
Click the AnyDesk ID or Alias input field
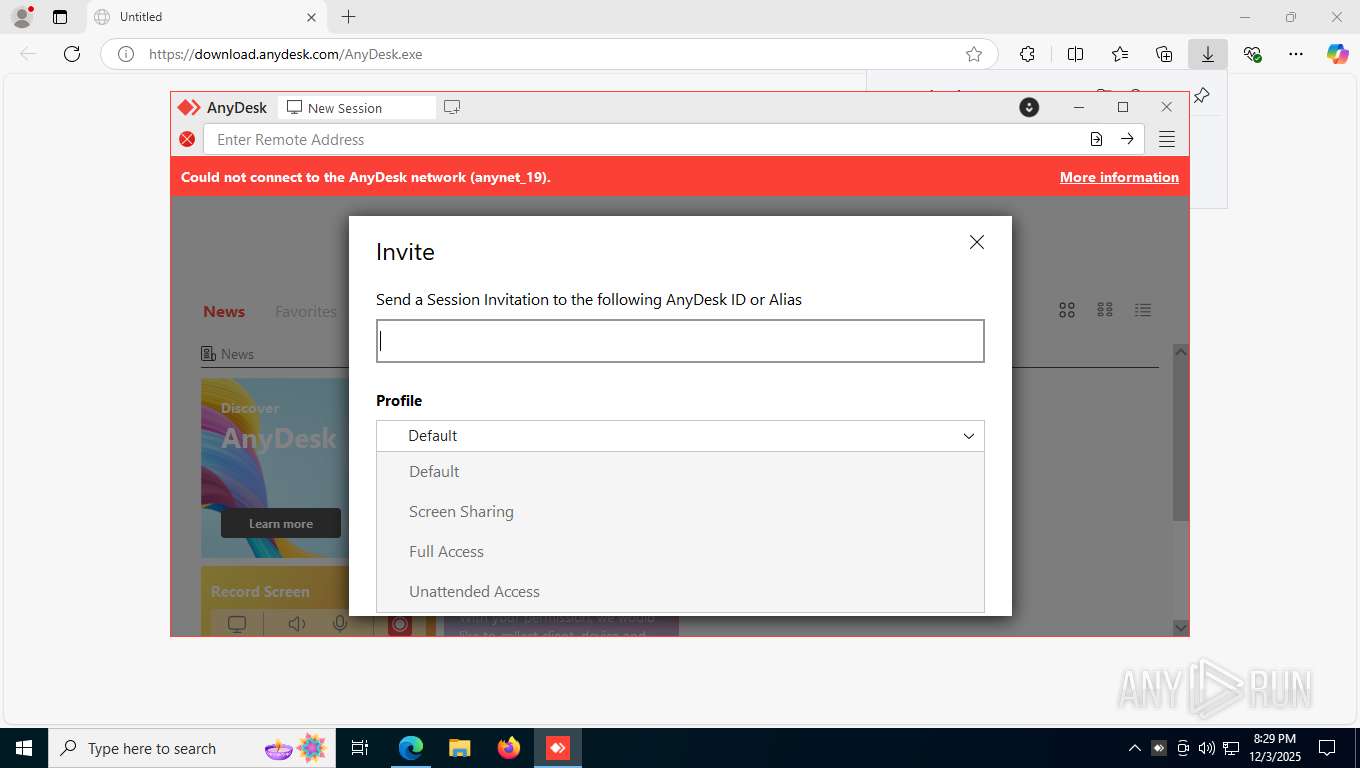pos(680,341)
